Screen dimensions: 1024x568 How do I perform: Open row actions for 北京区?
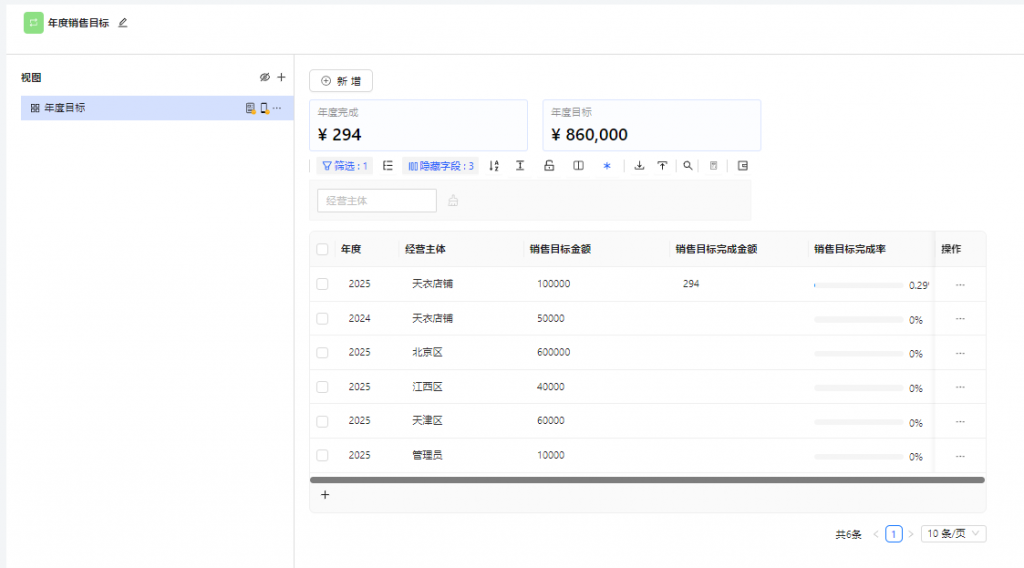point(960,353)
